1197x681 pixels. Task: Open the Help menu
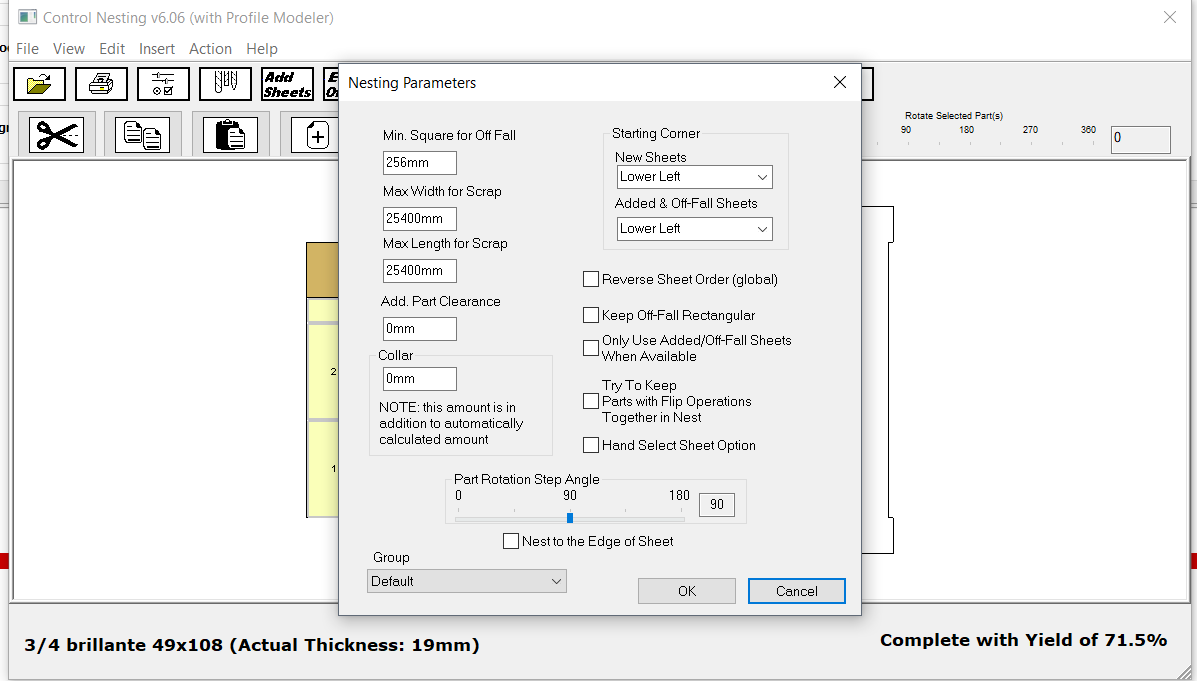coord(262,49)
